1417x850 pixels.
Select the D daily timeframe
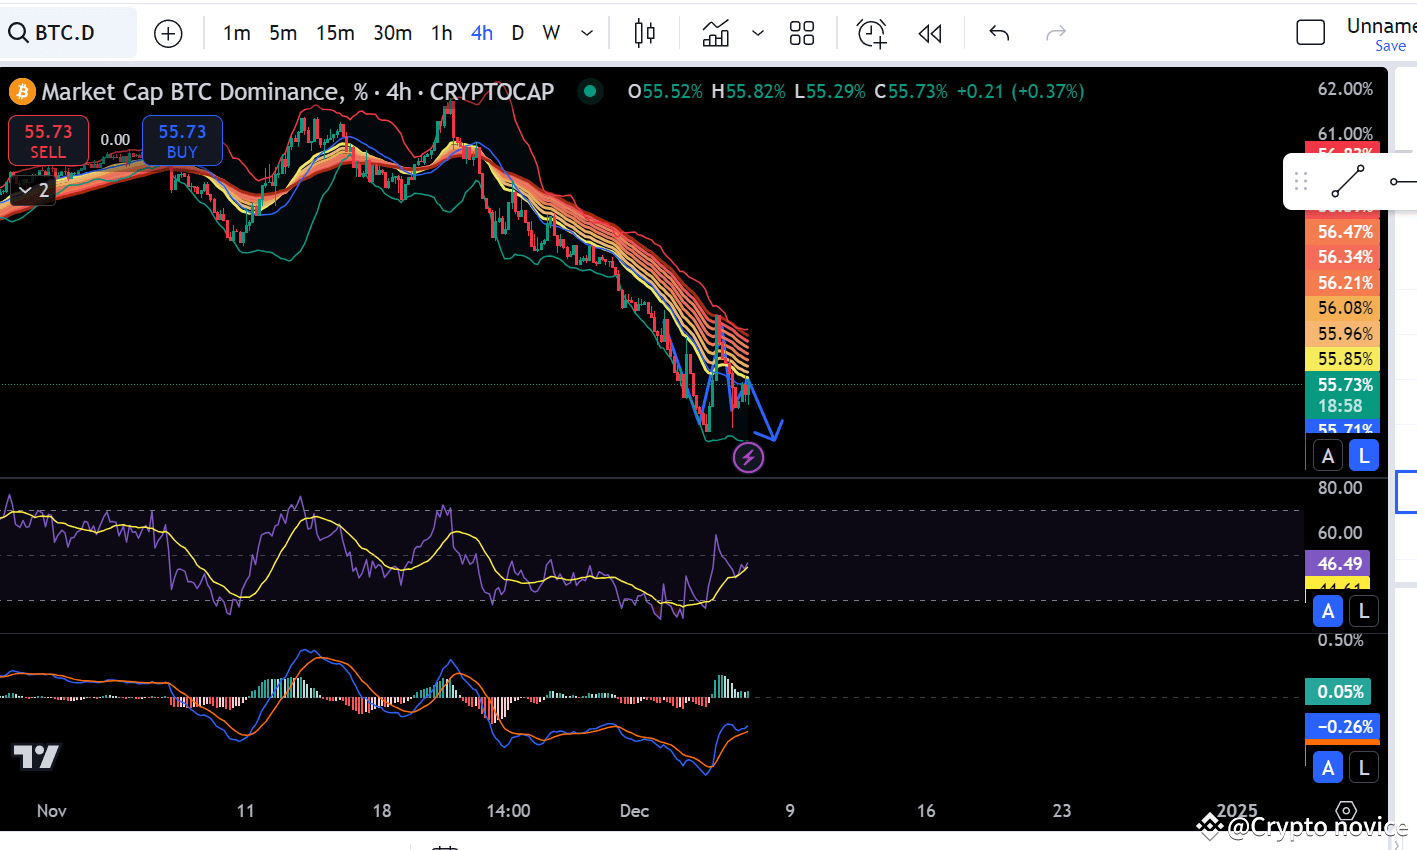coord(517,33)
